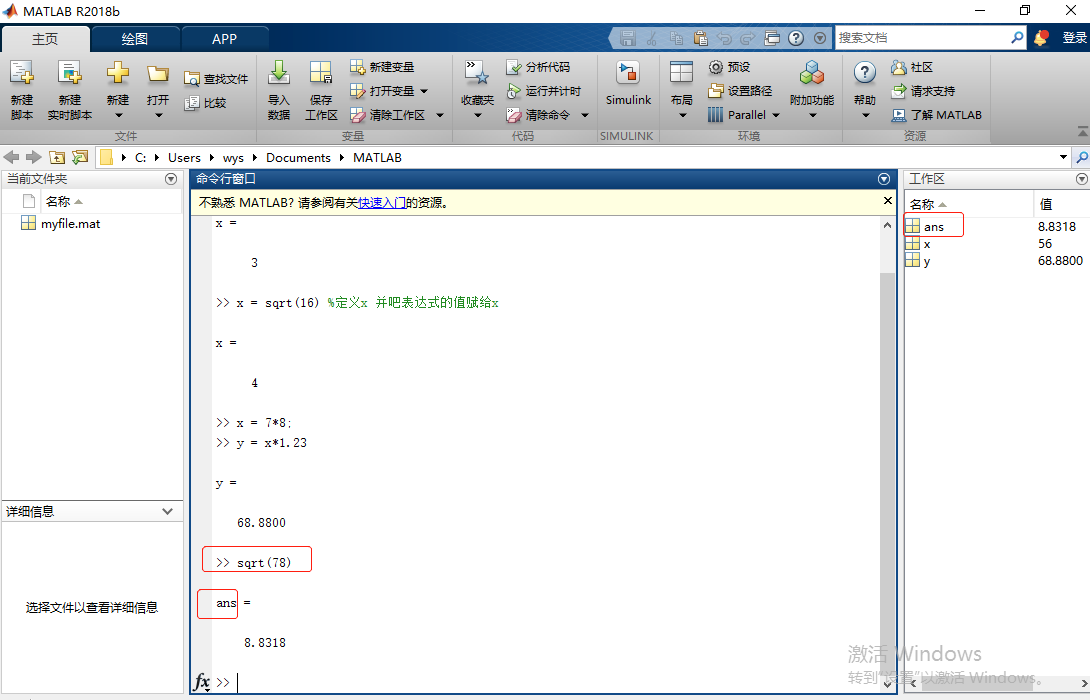
Task: Click the Open (打开) folder icon
Action: 158,72
